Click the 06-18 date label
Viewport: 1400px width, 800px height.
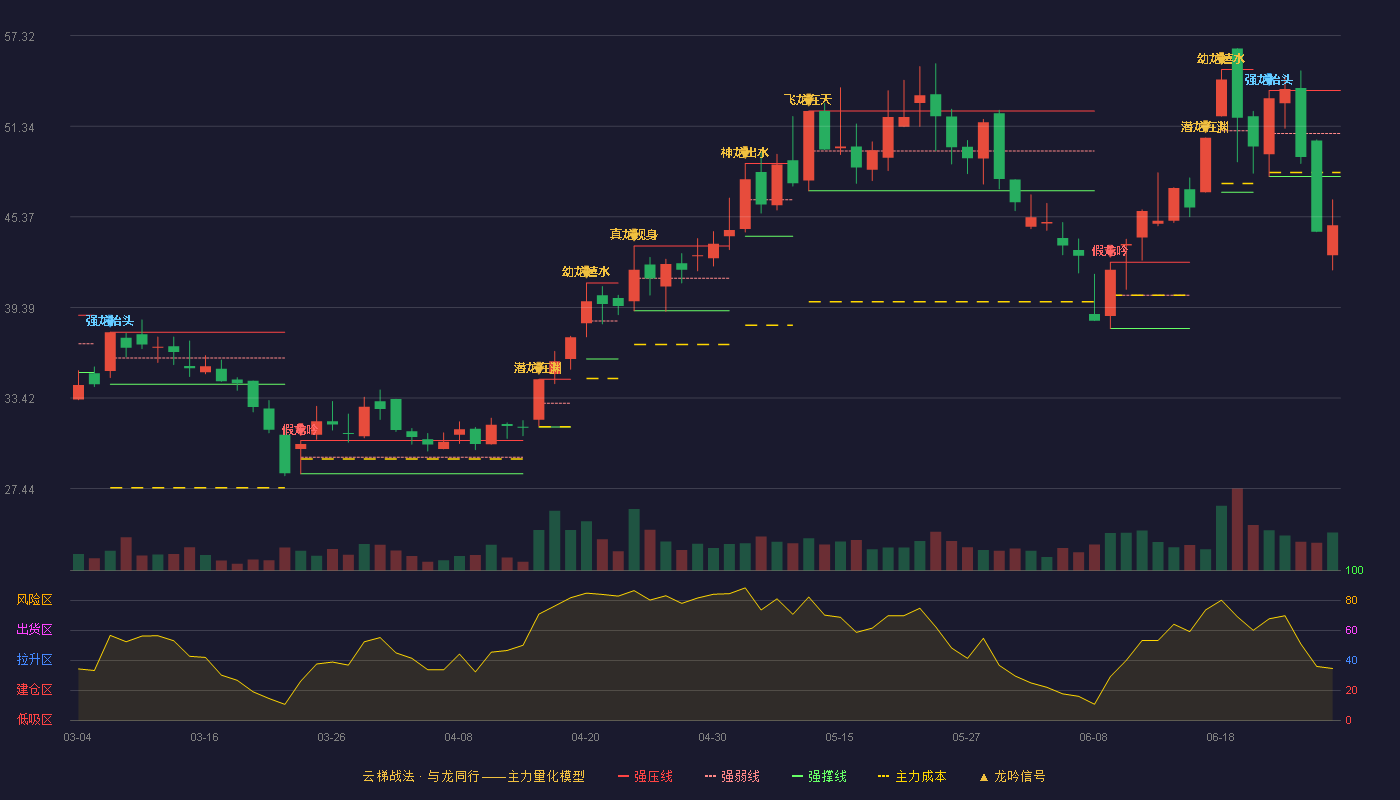(1221, 737)
